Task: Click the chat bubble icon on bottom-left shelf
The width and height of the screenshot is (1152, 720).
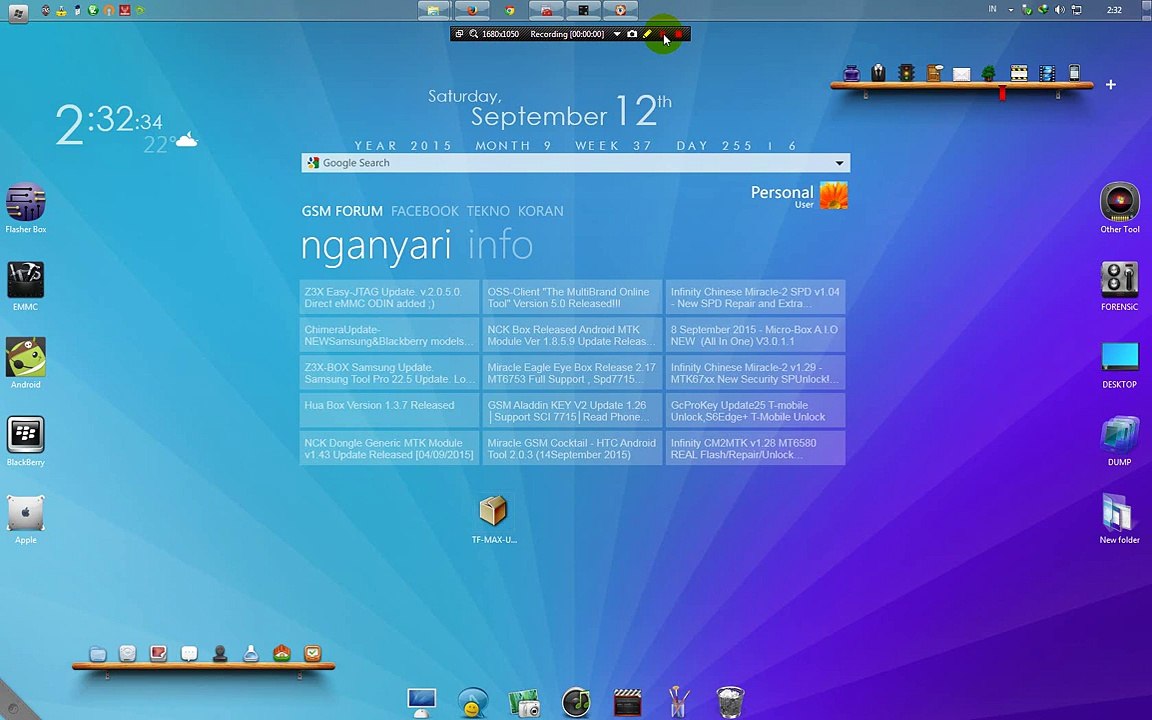Action: (189, 654)
